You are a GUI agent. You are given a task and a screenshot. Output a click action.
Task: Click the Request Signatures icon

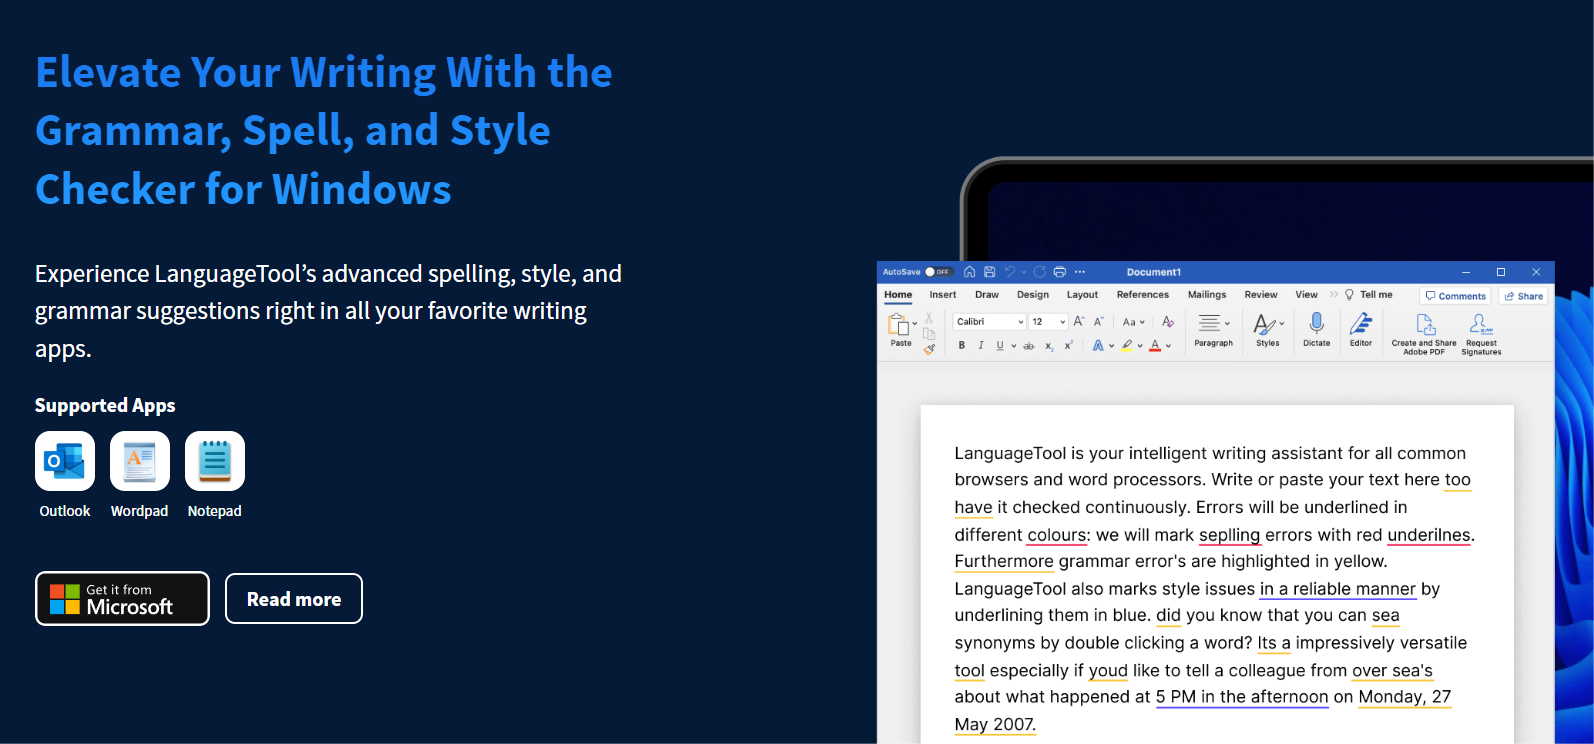(x=1481, y=334)
